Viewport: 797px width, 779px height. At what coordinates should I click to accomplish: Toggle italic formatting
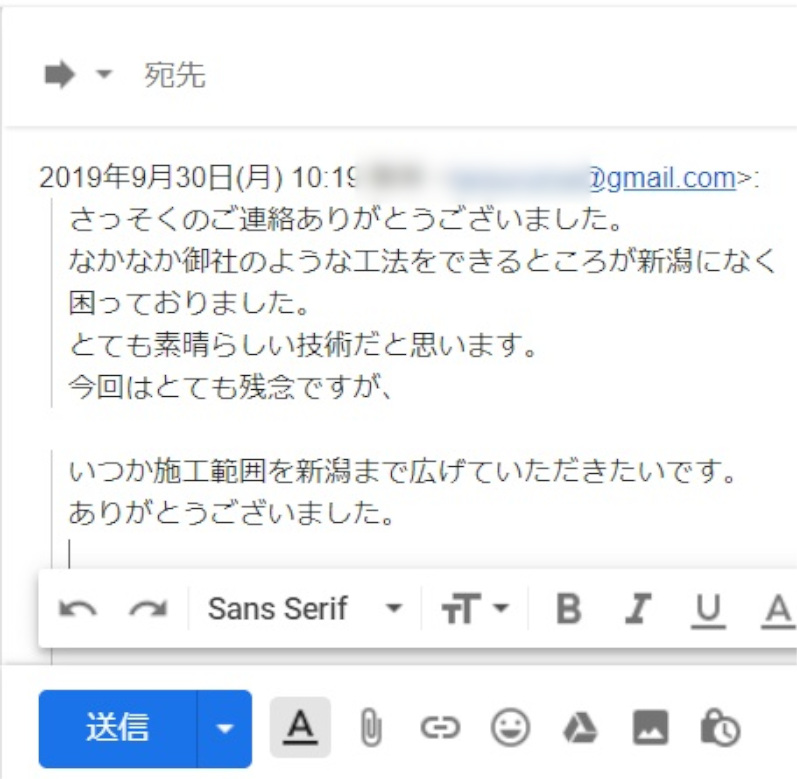tap(638, 608)
